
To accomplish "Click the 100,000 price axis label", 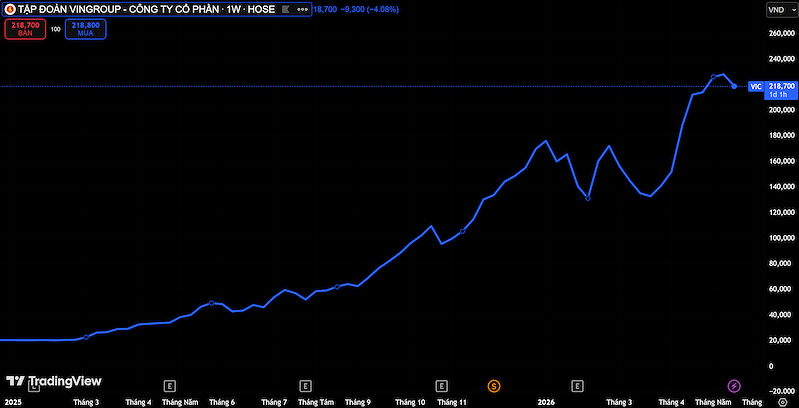I will point(781,238).
